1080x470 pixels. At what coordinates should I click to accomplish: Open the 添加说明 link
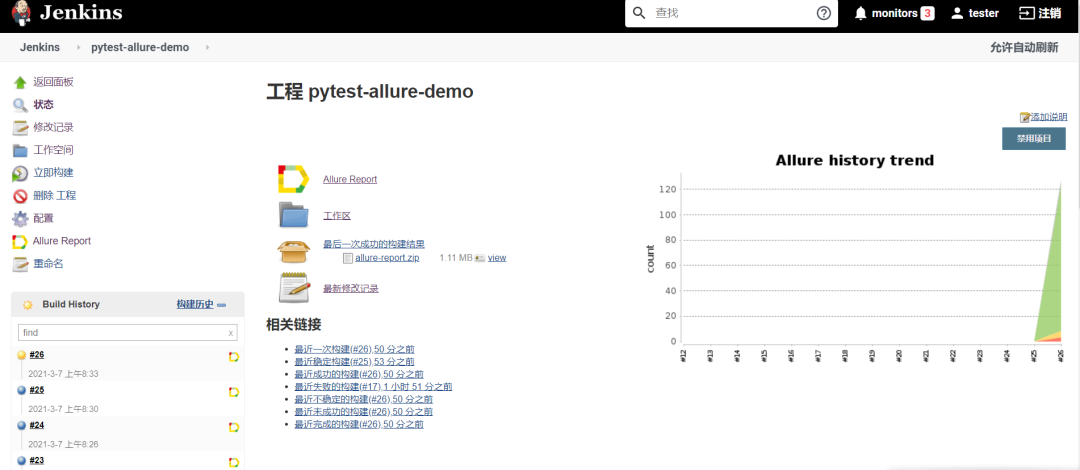(1049, 117)
